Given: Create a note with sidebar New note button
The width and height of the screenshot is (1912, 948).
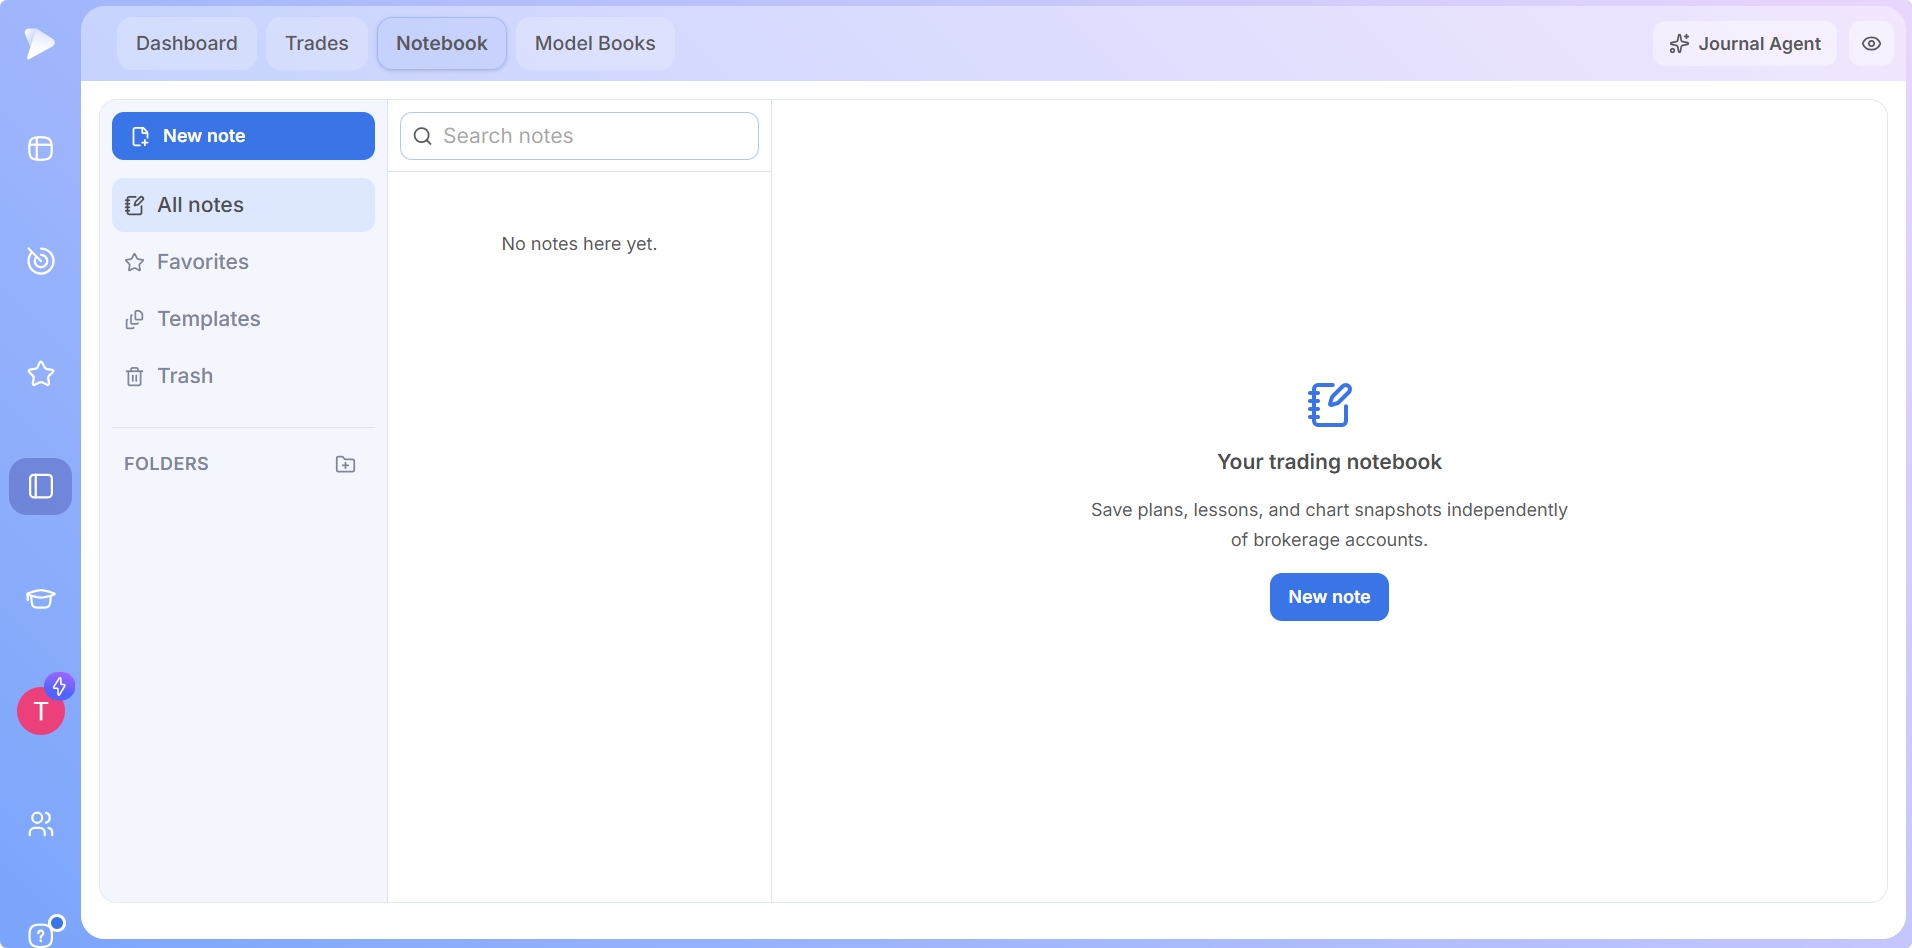Looking at the screenshot, I should 243,136.
